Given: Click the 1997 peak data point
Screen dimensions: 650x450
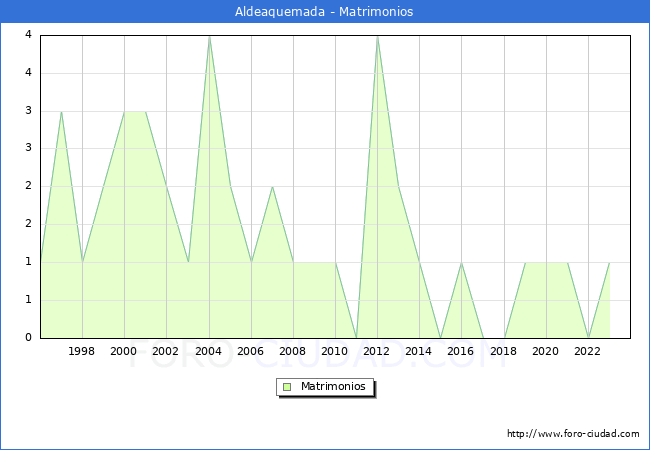Looking at the screenshot, I should pos(61,111).
